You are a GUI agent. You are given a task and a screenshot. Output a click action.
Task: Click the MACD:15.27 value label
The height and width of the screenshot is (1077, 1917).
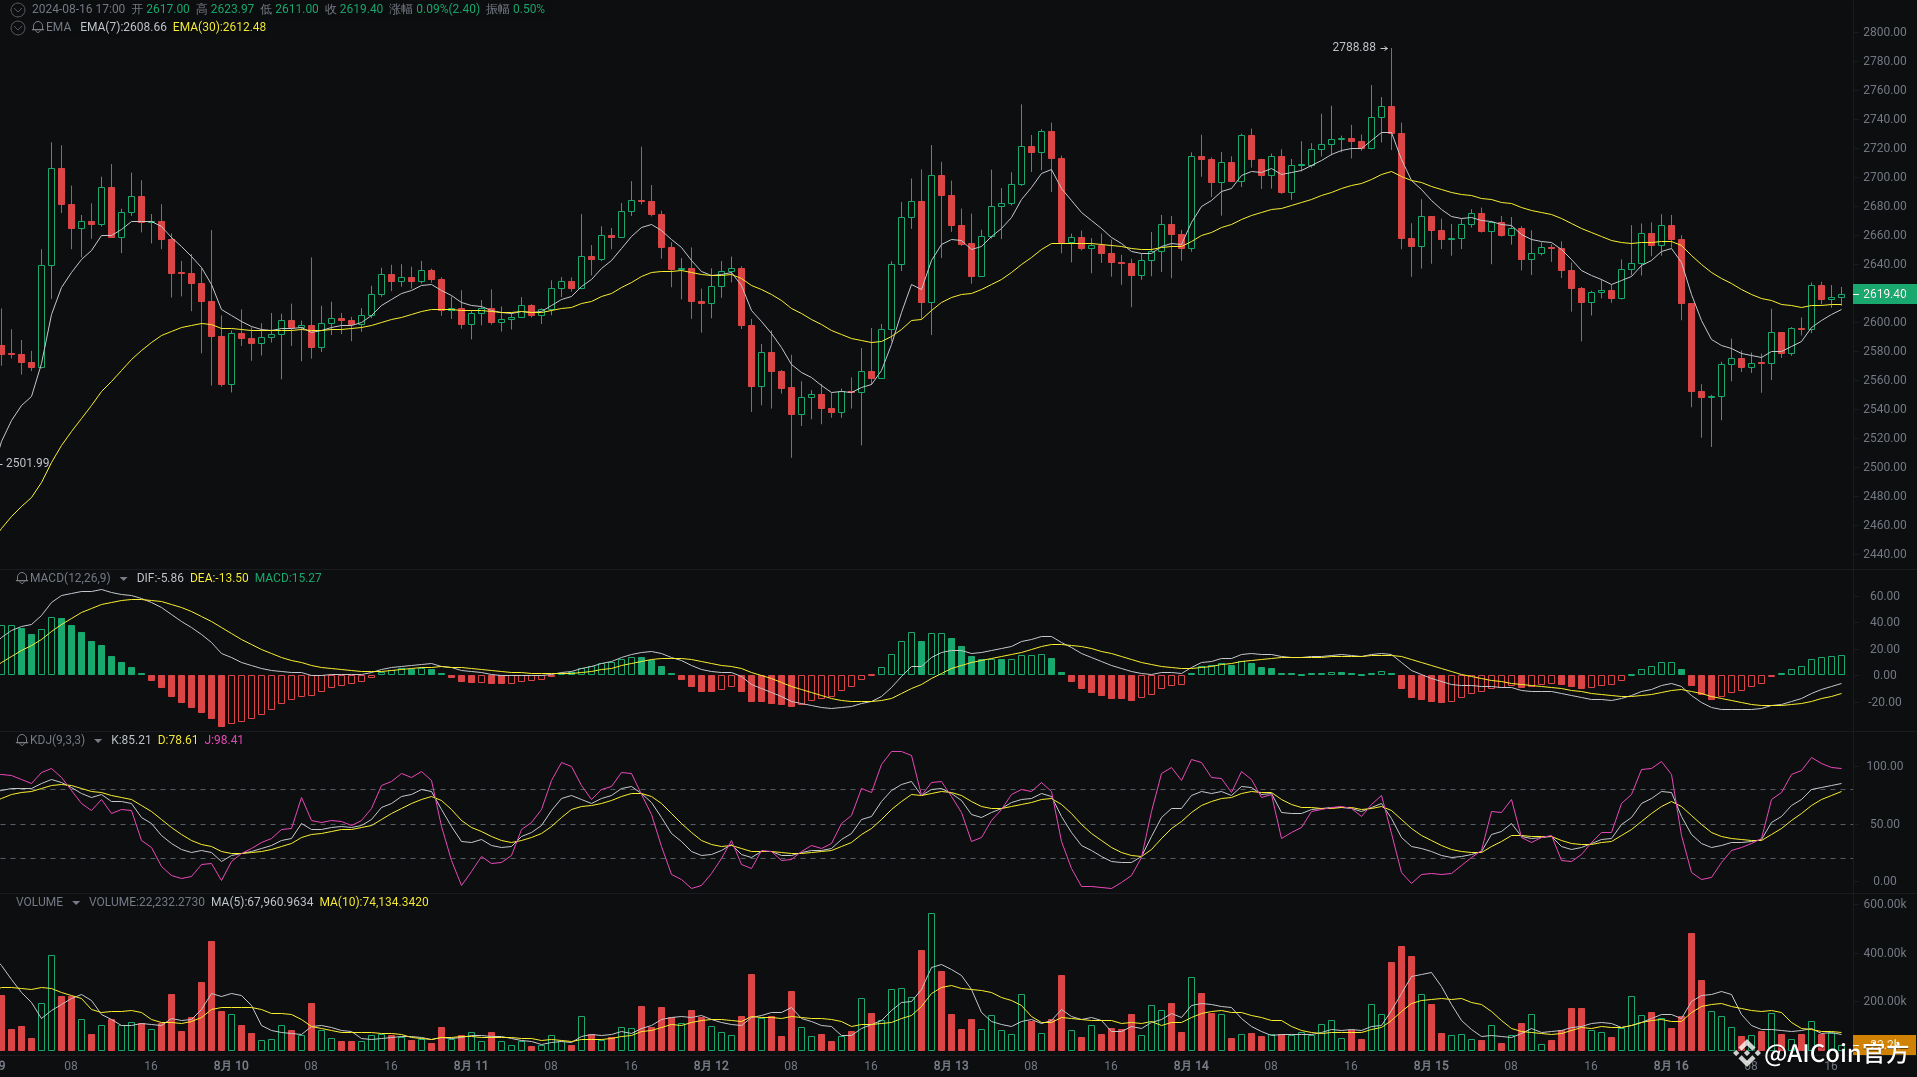point(288,578)
